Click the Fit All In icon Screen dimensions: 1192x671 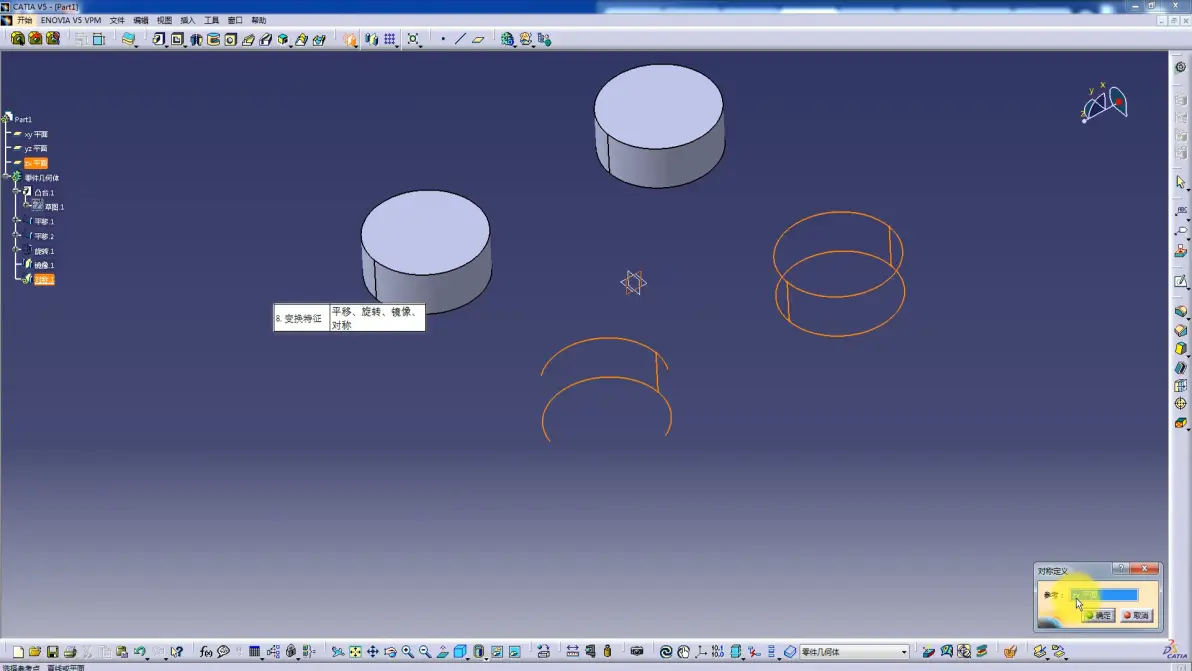click(x=355, y=652)
